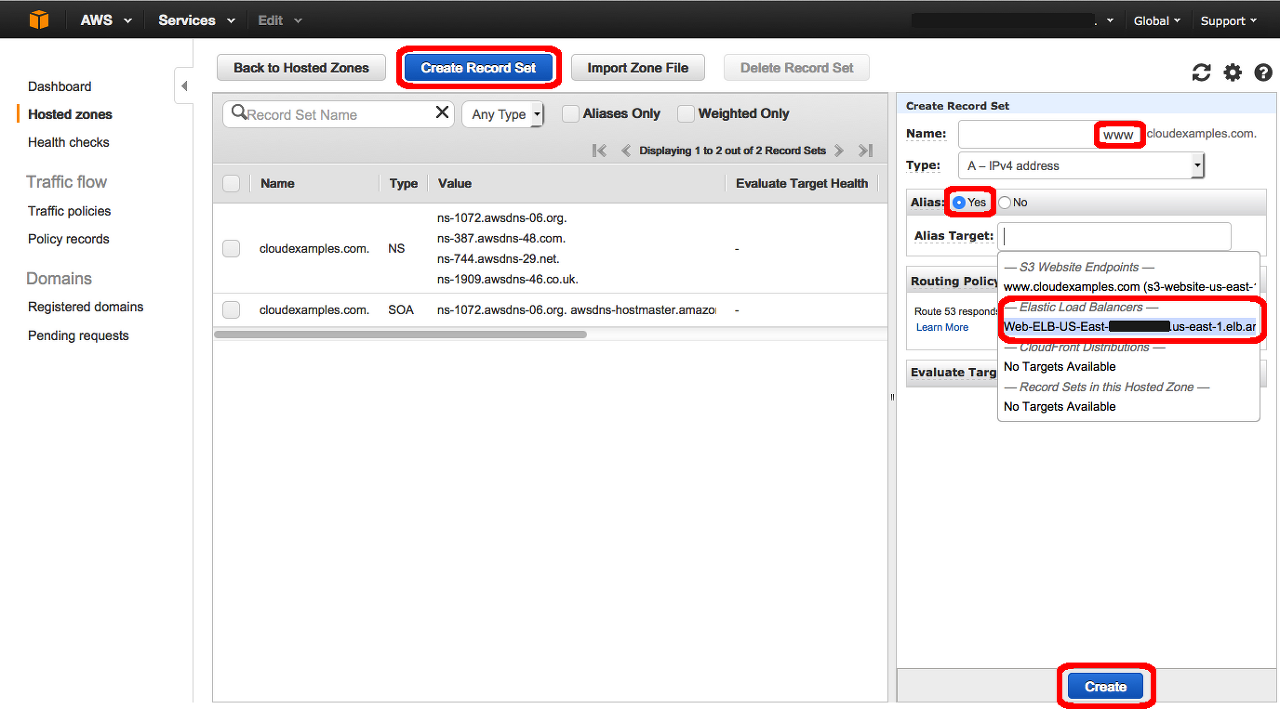1280x709 pixels.
Task: Collapse the left navigation pane arrow
Action: pos(184,86)
